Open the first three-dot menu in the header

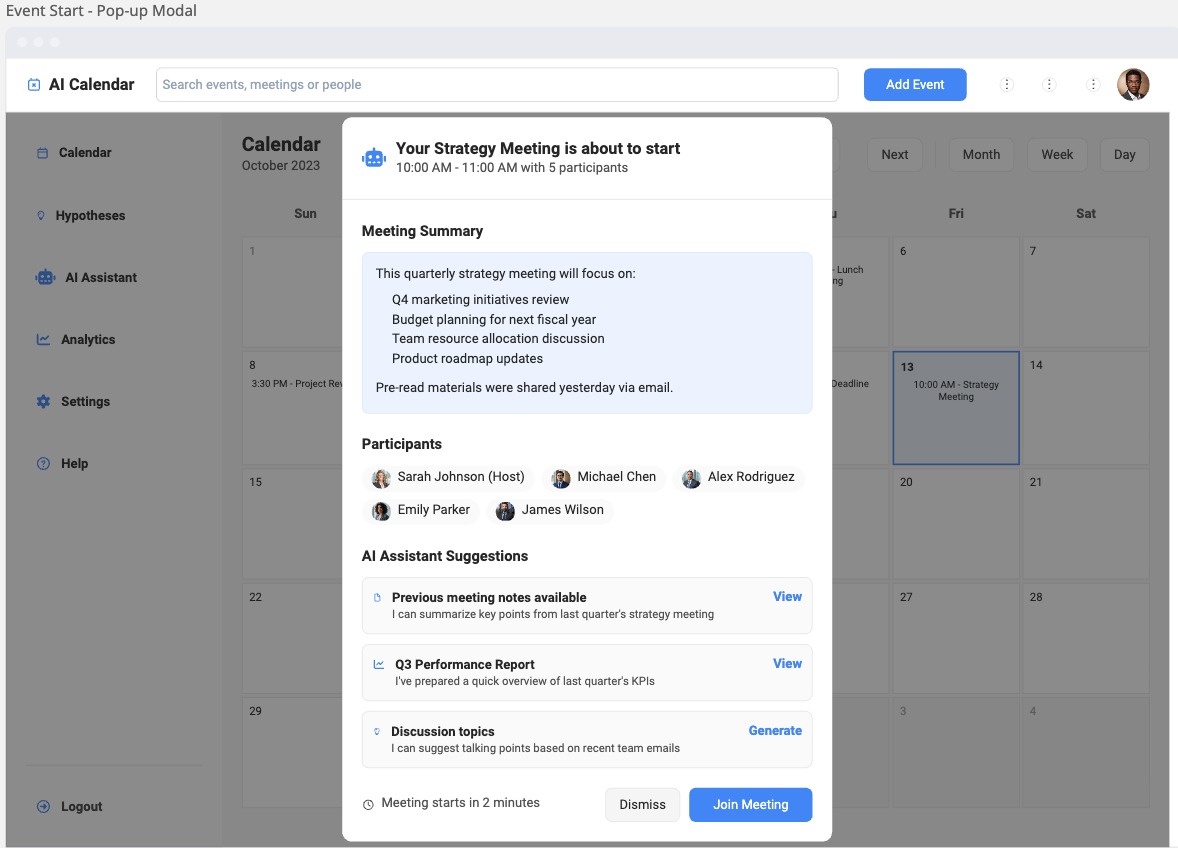[1006, 85]
